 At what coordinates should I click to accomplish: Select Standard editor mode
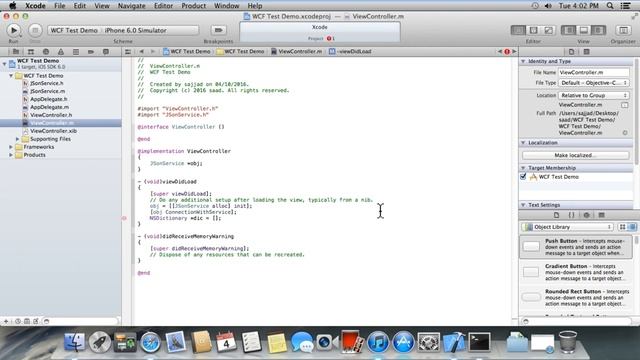[x=518, y=30]
